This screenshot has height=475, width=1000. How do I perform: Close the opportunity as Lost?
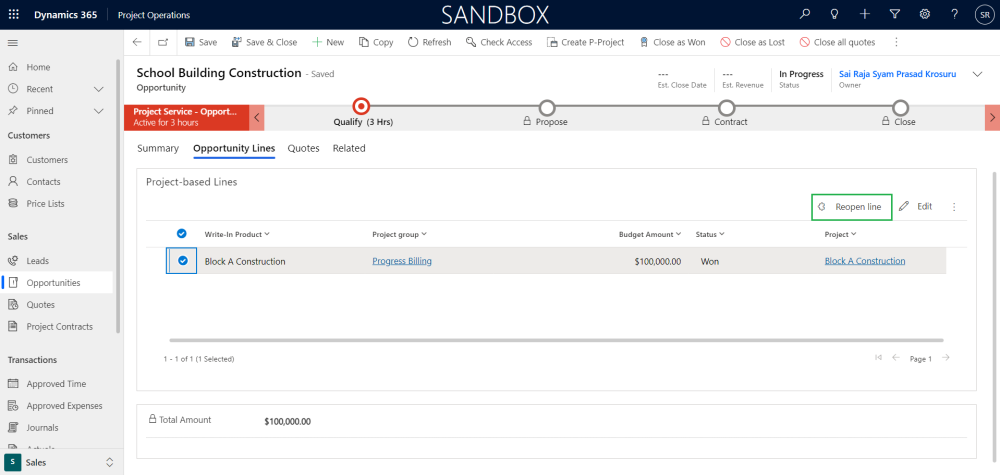(x=753, y=42)
